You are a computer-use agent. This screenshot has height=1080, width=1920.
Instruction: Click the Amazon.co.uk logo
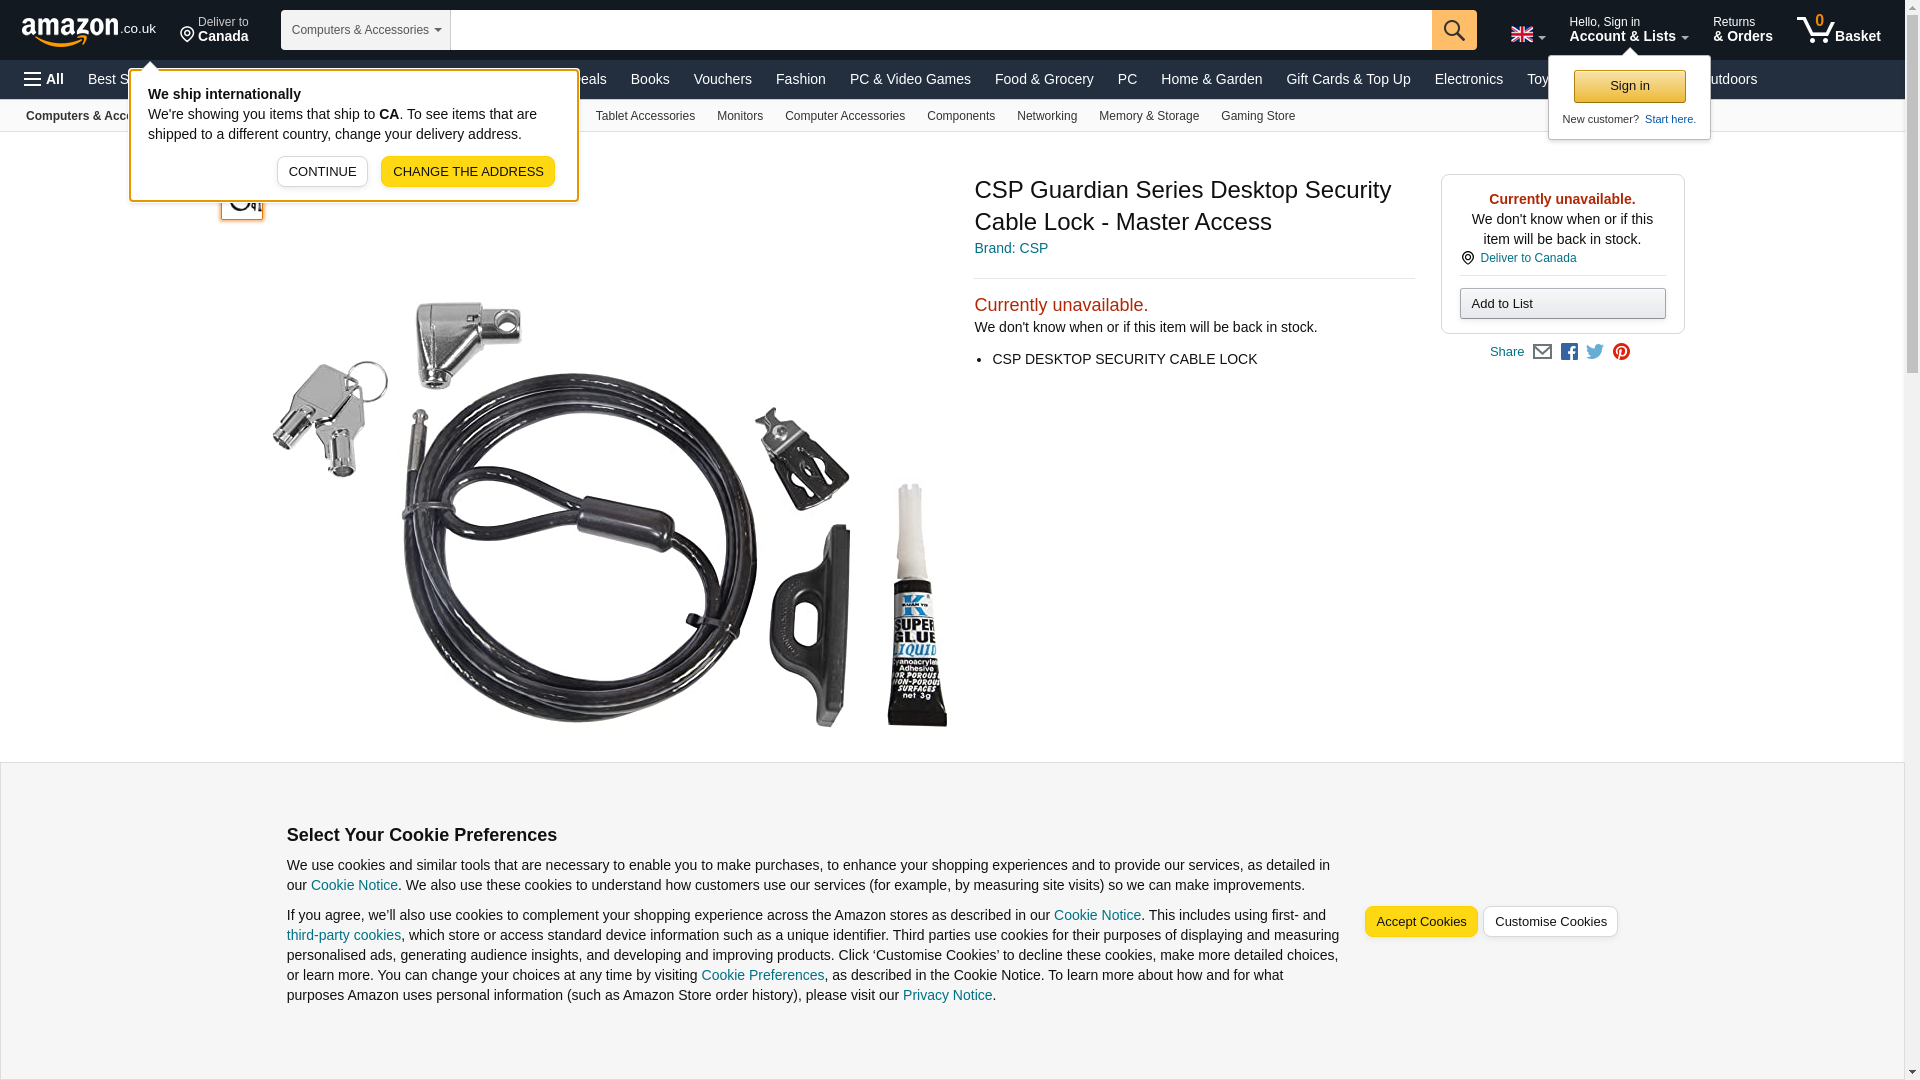pos(89,30)
